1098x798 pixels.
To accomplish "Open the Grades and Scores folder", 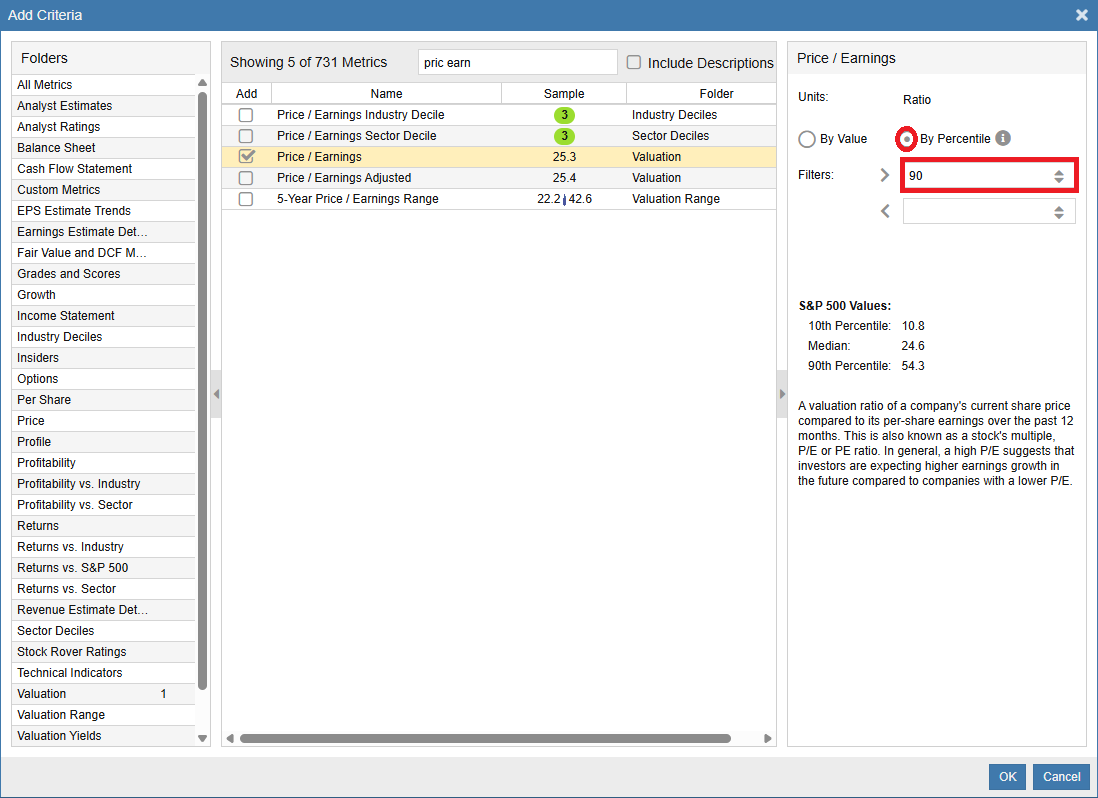I will point(103,274).
